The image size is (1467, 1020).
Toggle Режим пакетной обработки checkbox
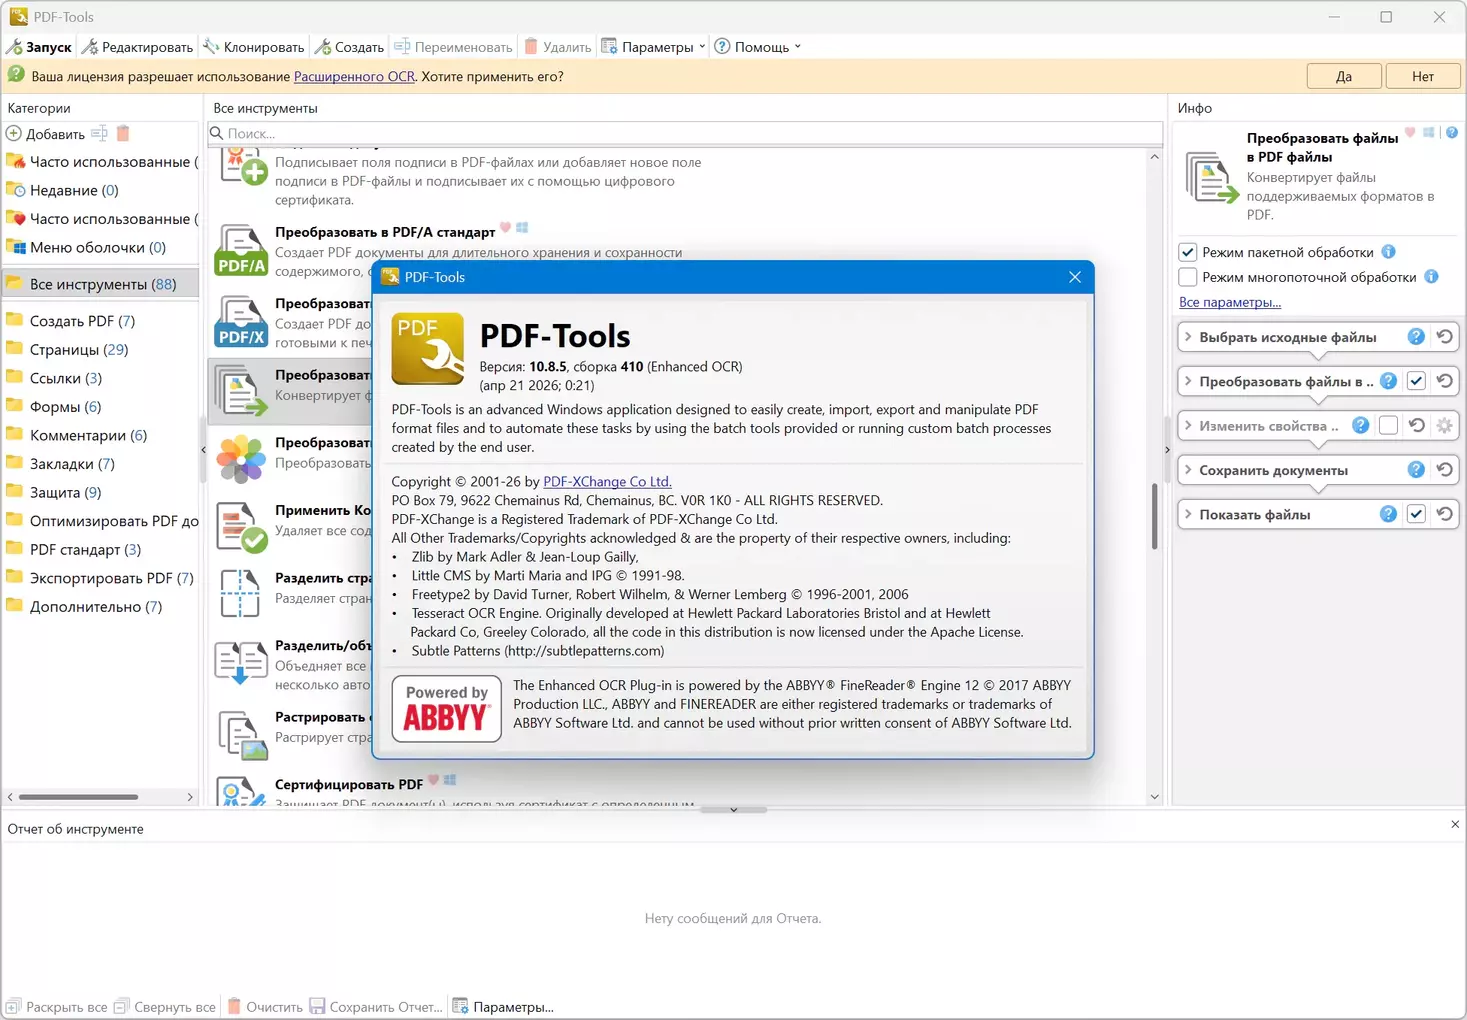coord(1188,252)
